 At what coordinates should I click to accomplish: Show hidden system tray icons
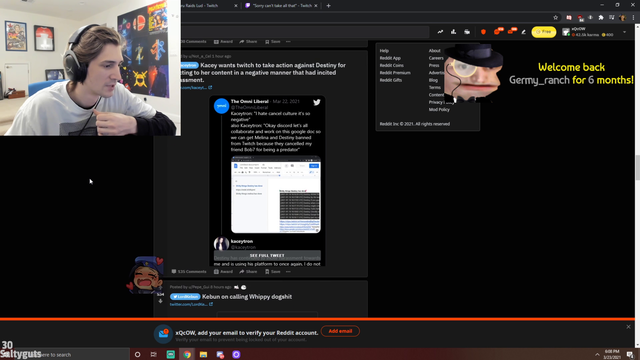point(597,354)
